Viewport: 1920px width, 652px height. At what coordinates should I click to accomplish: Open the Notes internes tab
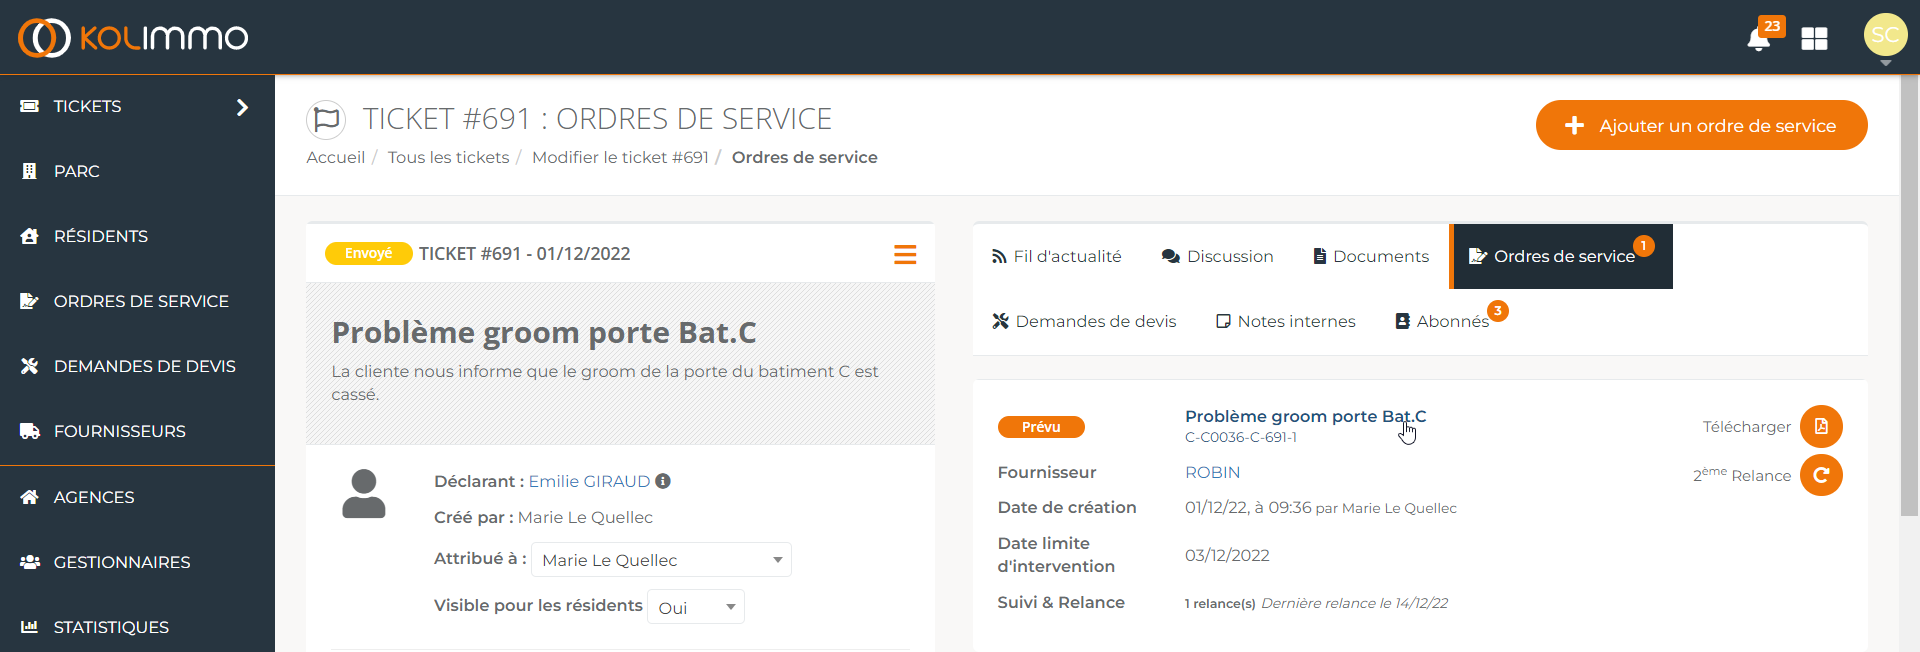(1286, 321)
